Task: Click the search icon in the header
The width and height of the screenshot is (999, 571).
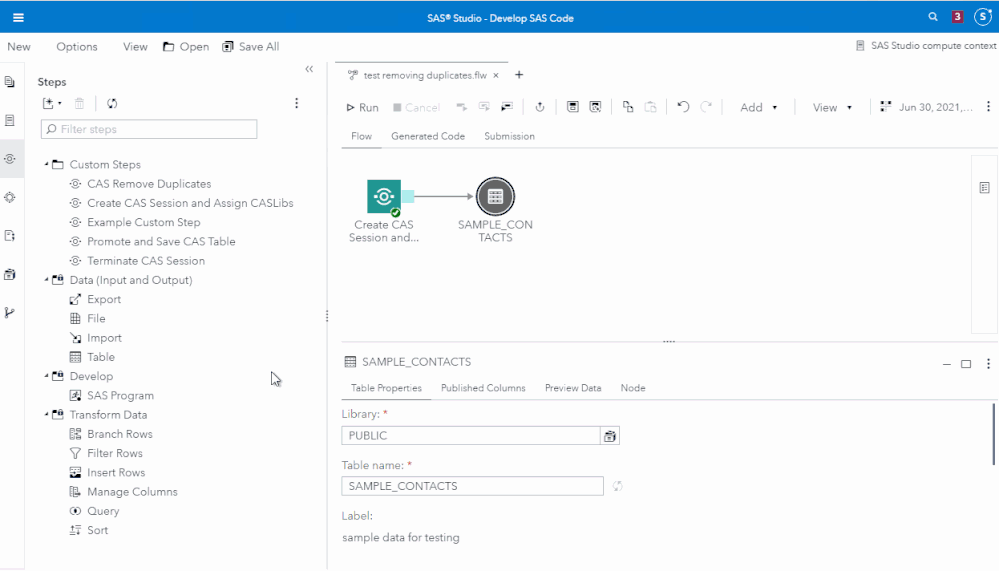Action: (933, 17)
